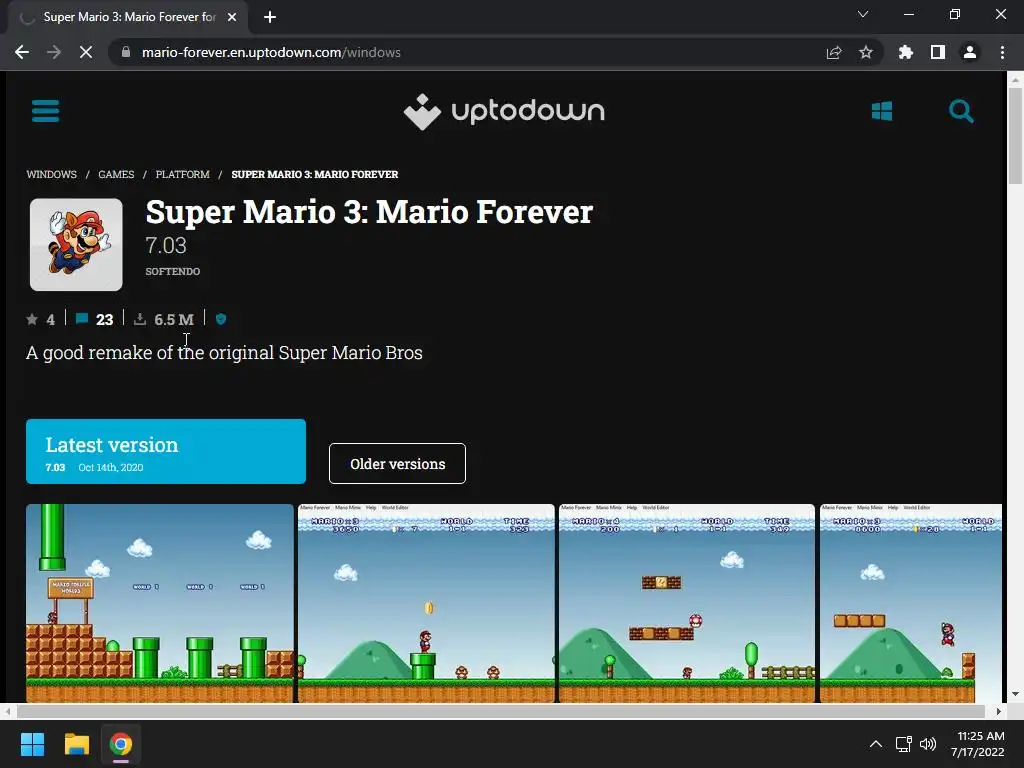Image resolution: width=1024 pixels, height=768 pixels.
Task: Bookmark this page with star icon
Action: 866,52
